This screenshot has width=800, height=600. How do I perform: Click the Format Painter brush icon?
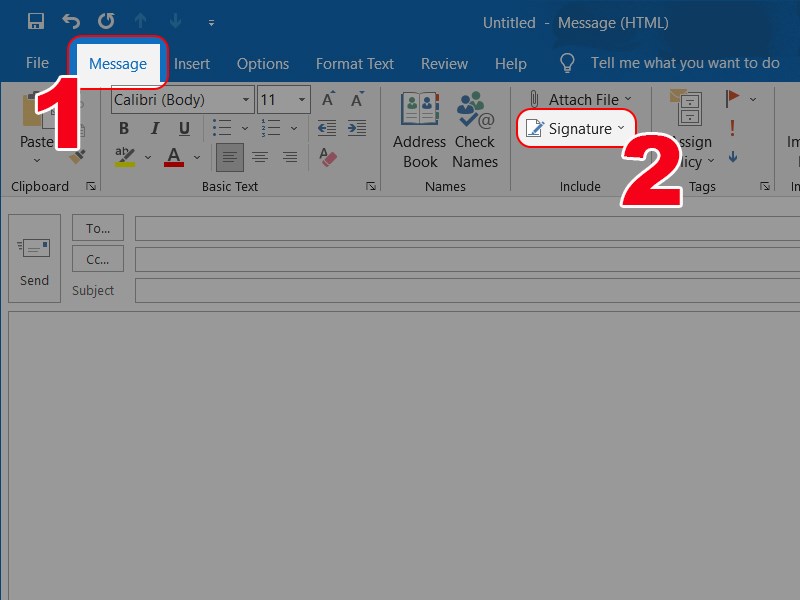(77, 157)
